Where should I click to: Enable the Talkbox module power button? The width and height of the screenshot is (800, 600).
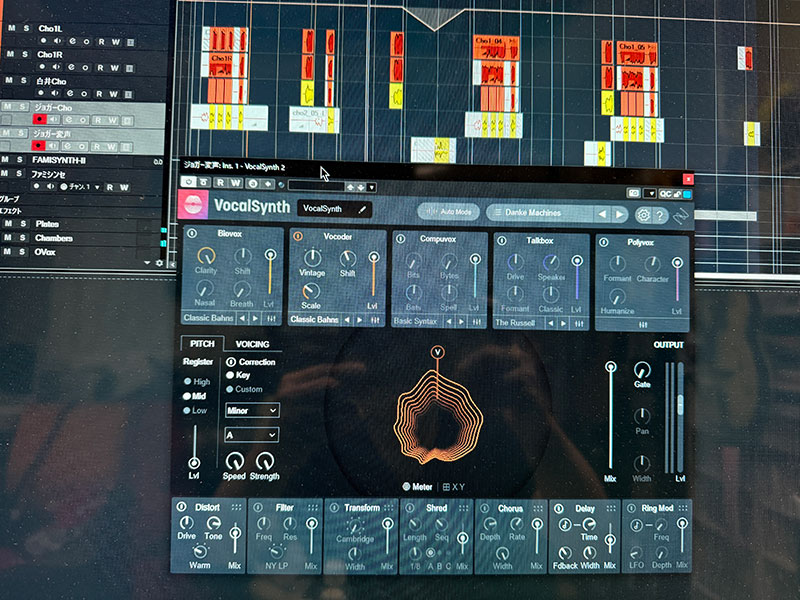(502, 240)
